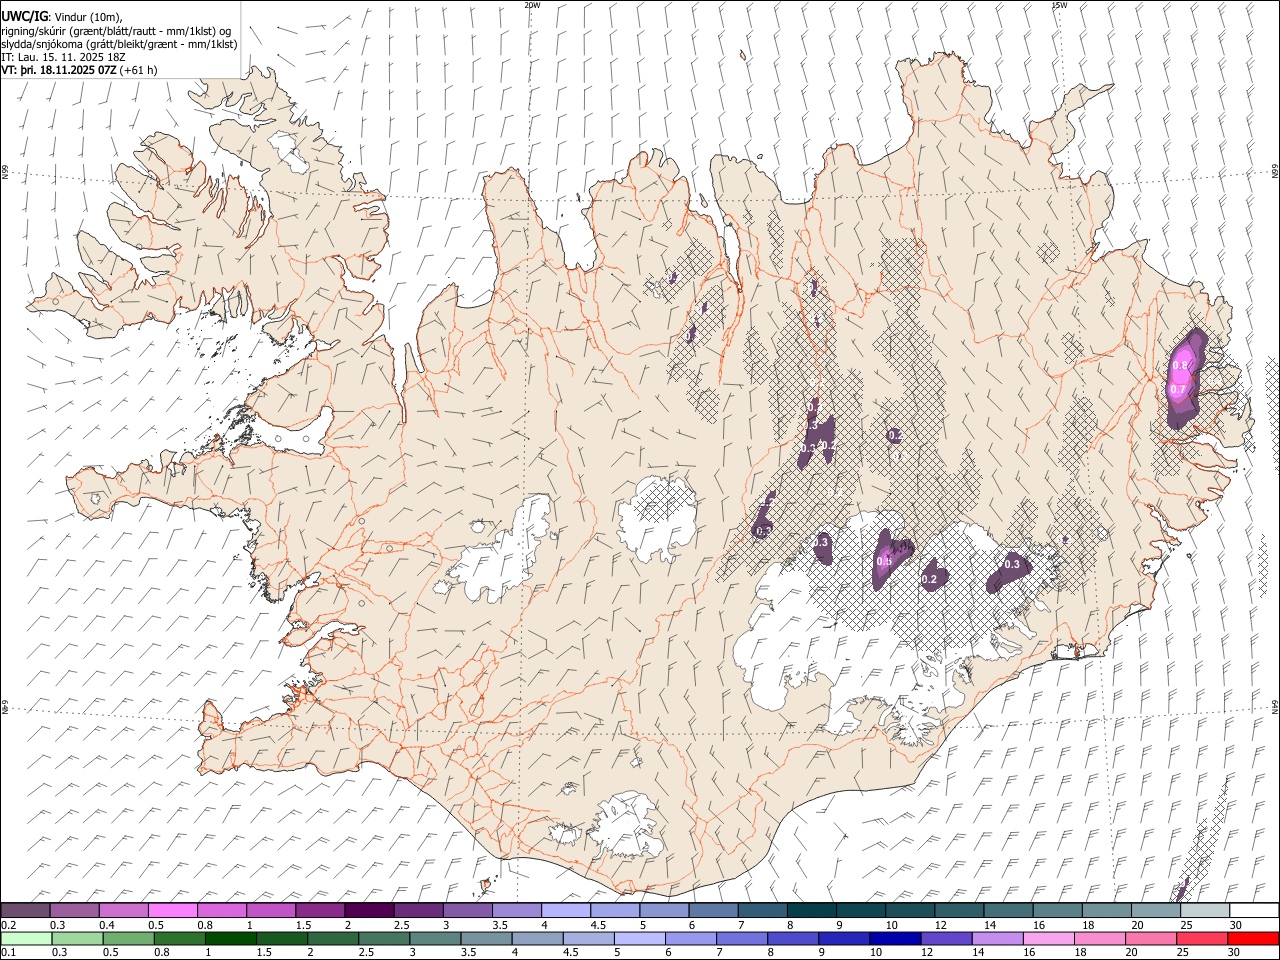Pick the white final swatch of the snow scale
This screenshot has height=960, width=1280.
[x=1254, y=910]
